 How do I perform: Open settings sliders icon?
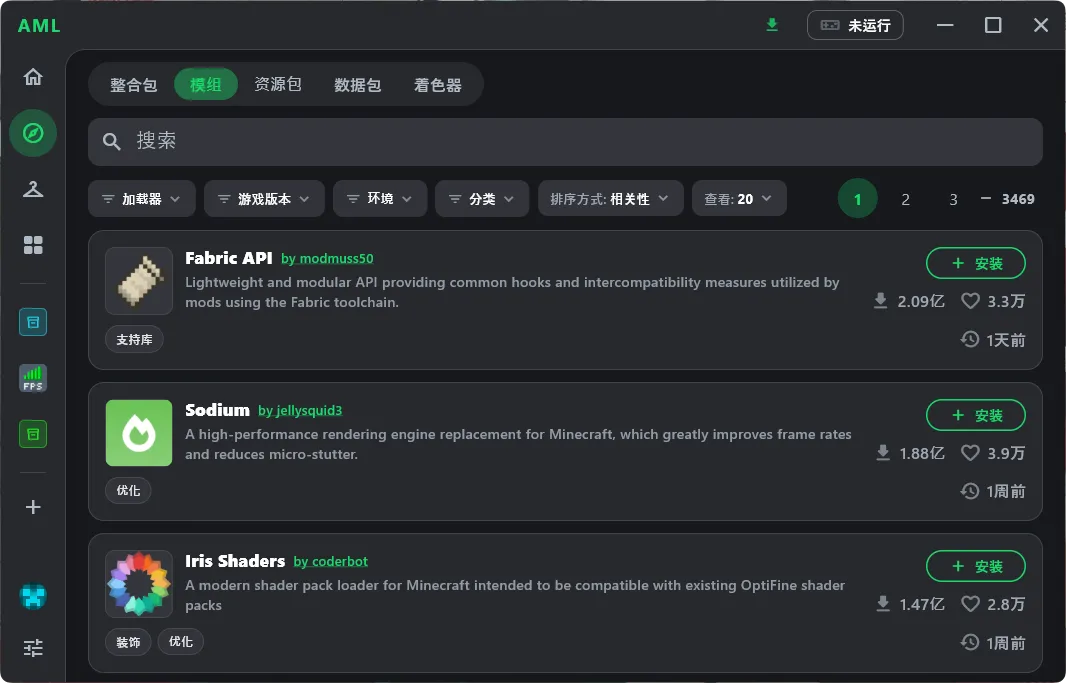click(x=33, y=648)
